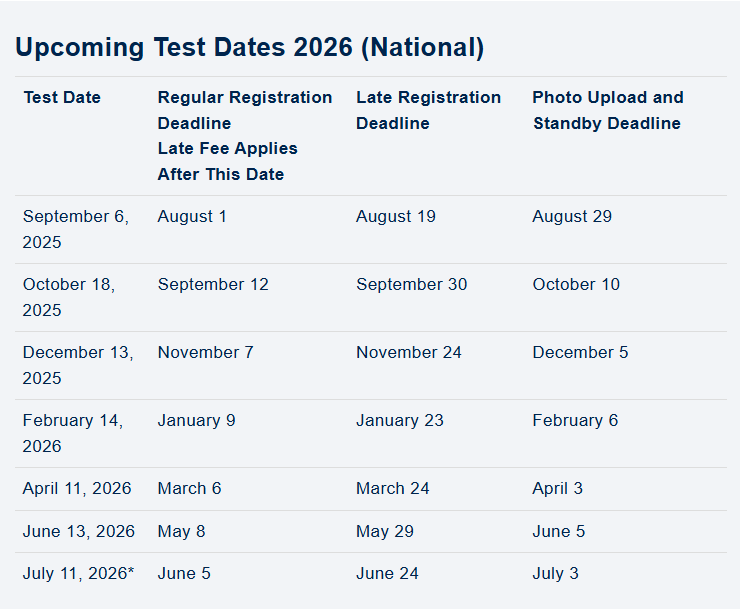Select the Test Date column header
740x609 pixels.
[x=62, y=97]
